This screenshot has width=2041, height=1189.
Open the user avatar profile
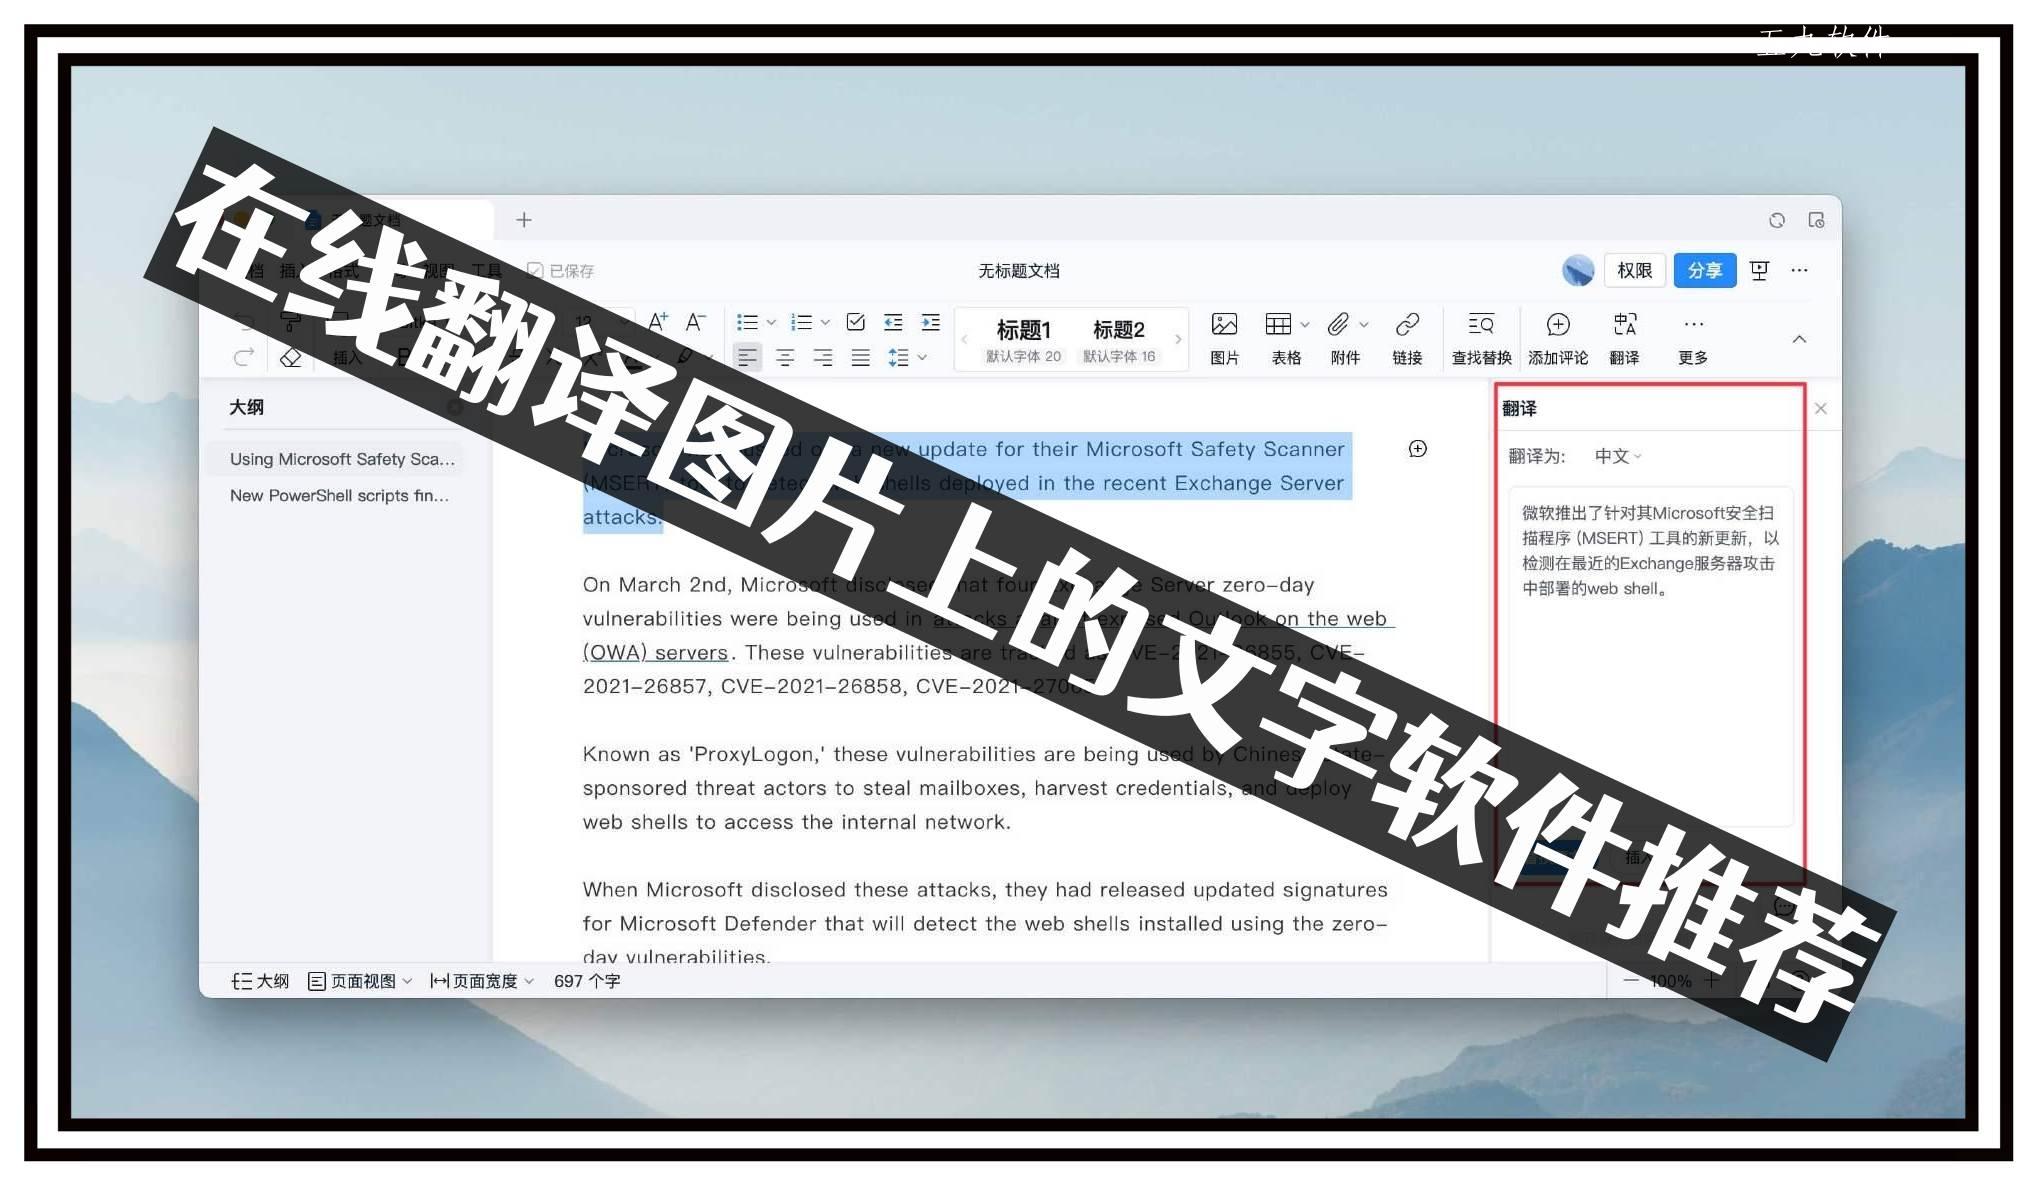(1578, 270)
